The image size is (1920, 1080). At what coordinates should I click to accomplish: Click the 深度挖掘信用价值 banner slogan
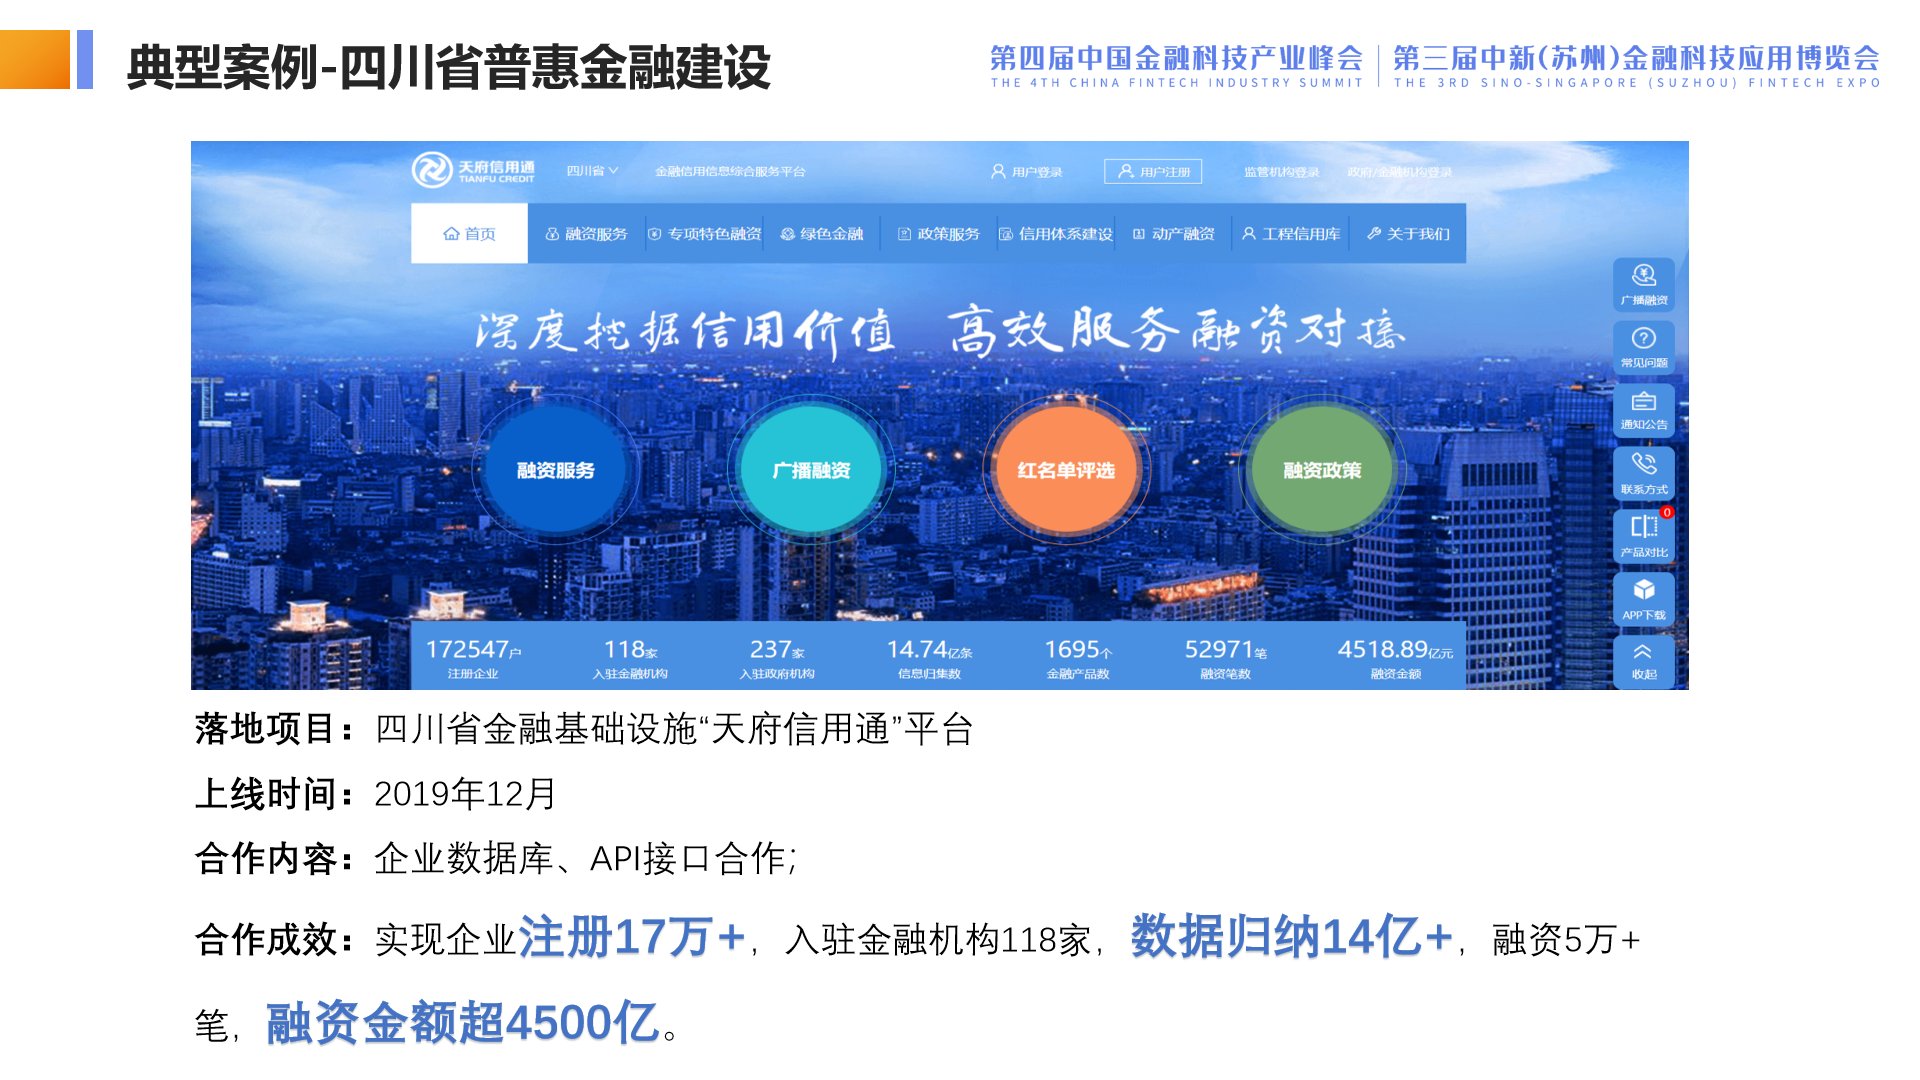click(x=685, y=332)
